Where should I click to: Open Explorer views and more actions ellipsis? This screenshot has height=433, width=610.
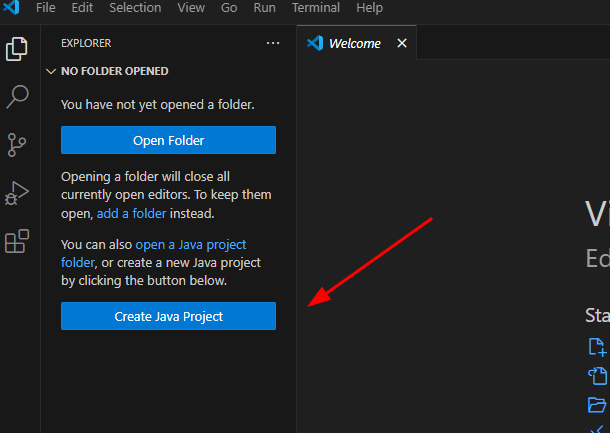[273, 43]
